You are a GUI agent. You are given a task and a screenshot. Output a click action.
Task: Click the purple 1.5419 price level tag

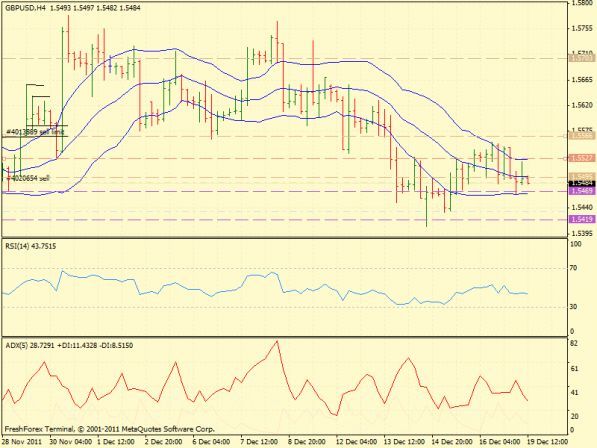[582, 219]
